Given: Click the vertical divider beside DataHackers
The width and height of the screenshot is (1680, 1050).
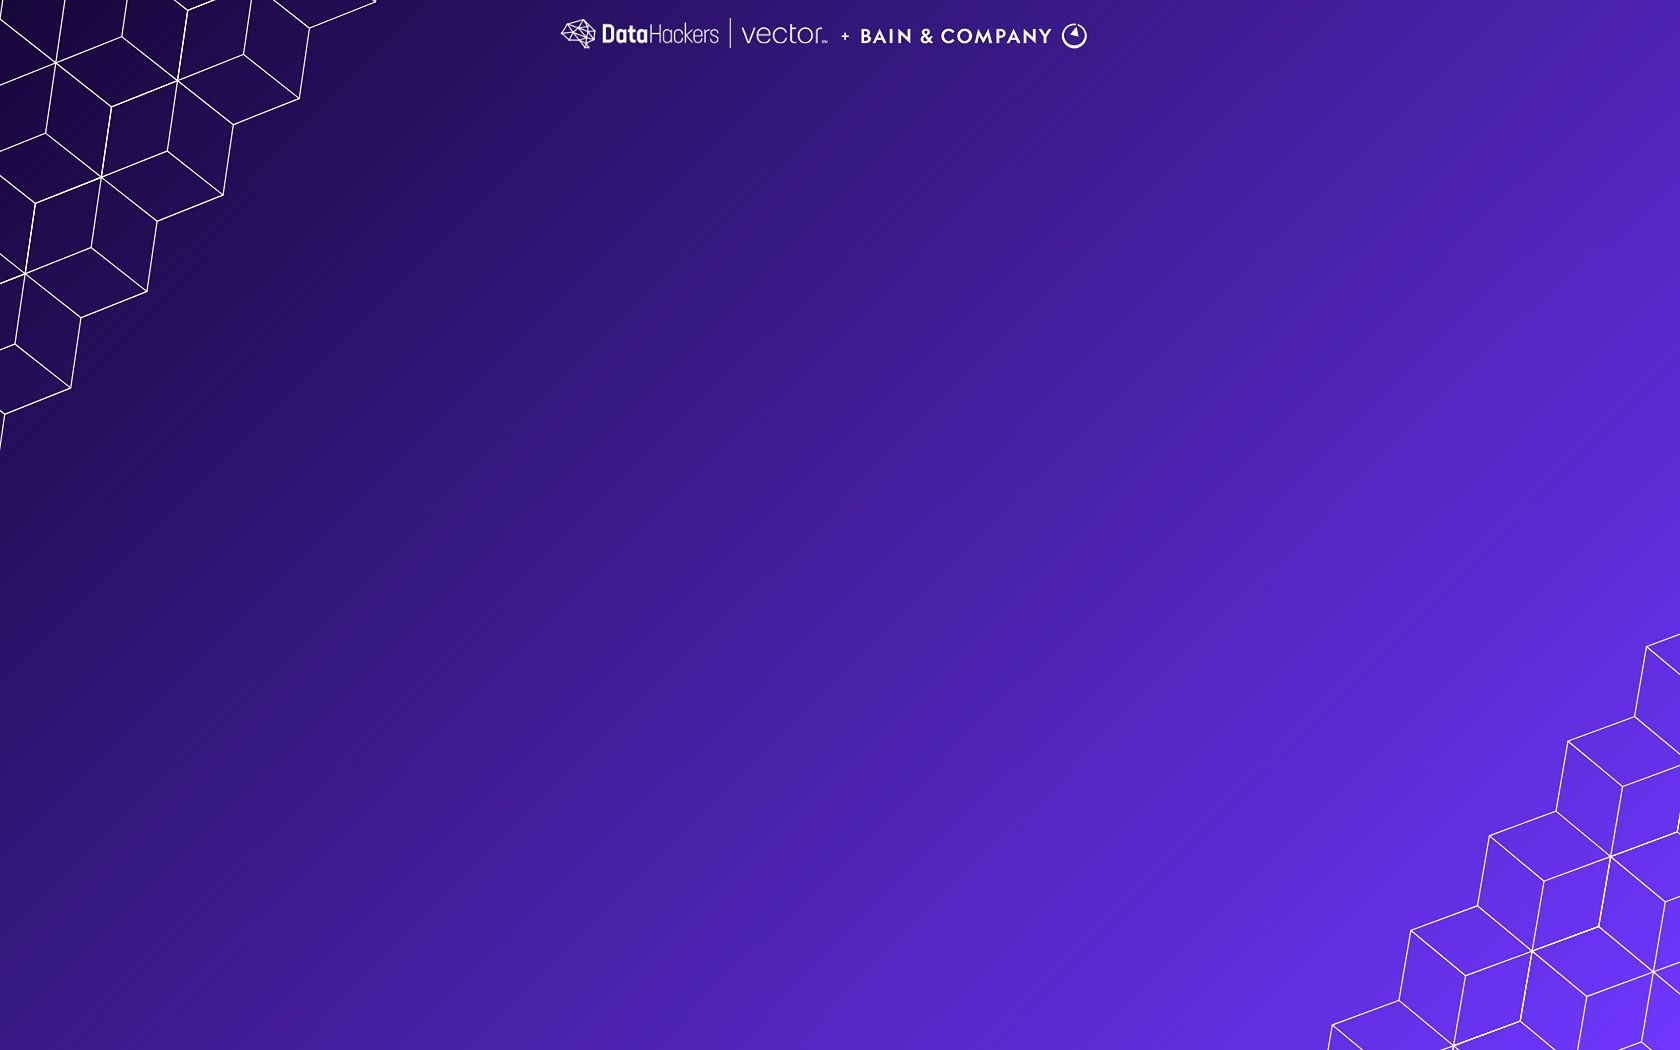Looking at the screenshot, I should tap(730, 34).
